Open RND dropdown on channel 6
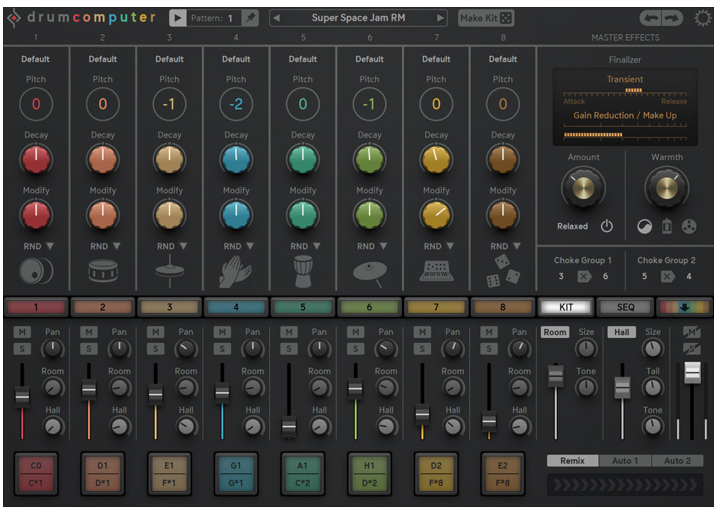The image size is (719, 509). point(383,246)
